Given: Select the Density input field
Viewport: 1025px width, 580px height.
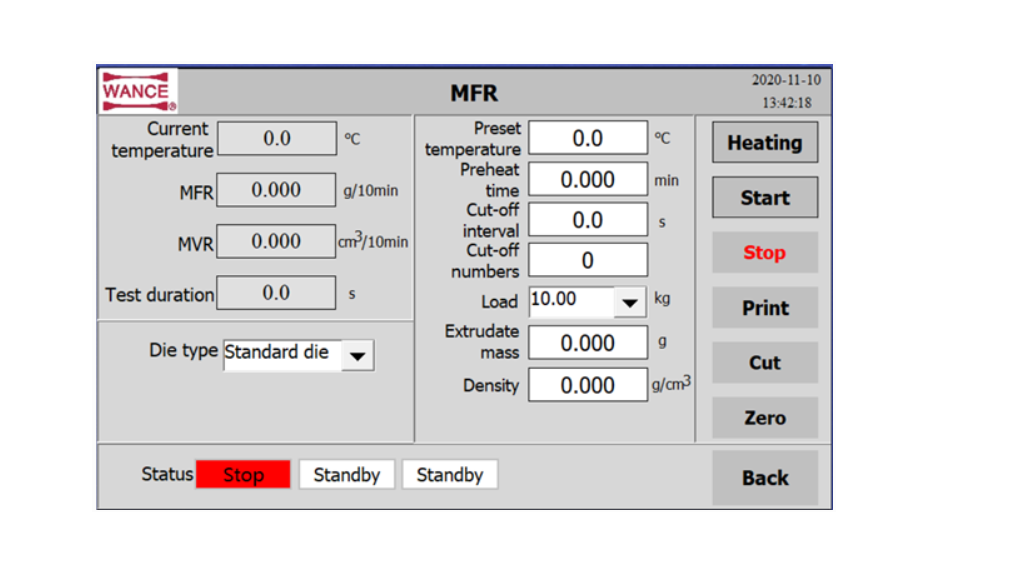Looking at the screenshot, I should [x=588, y=385].
